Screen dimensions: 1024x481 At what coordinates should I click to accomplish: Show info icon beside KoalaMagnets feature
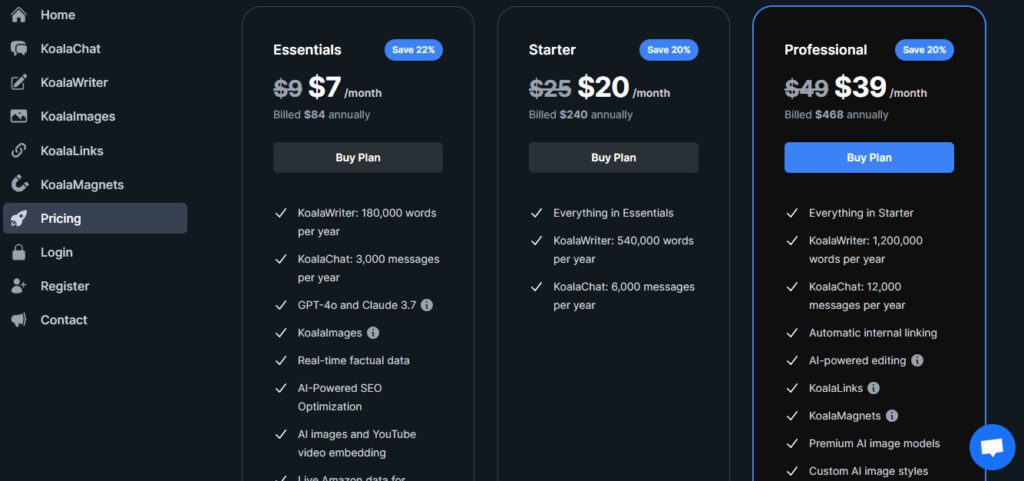pyautogui.click(x=892, y=416)
